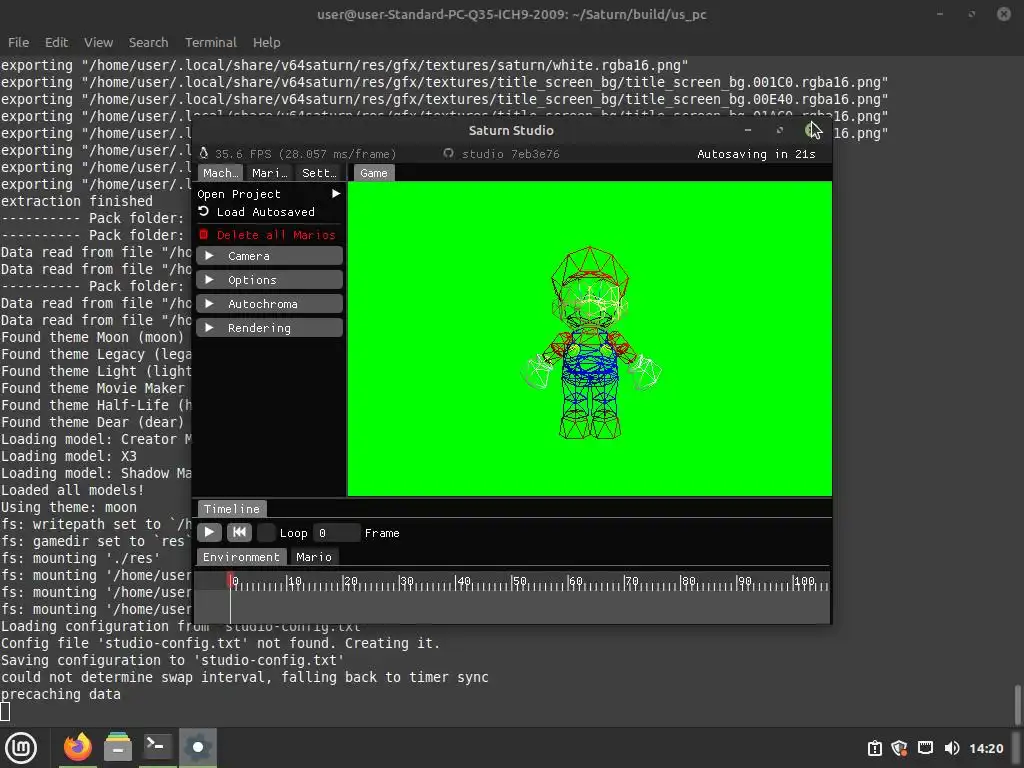Viewport: 1024px width, 768px height.
Task: Switch to the terminal taskbar item
Action: pyautogui.click(x=157, y=748)
